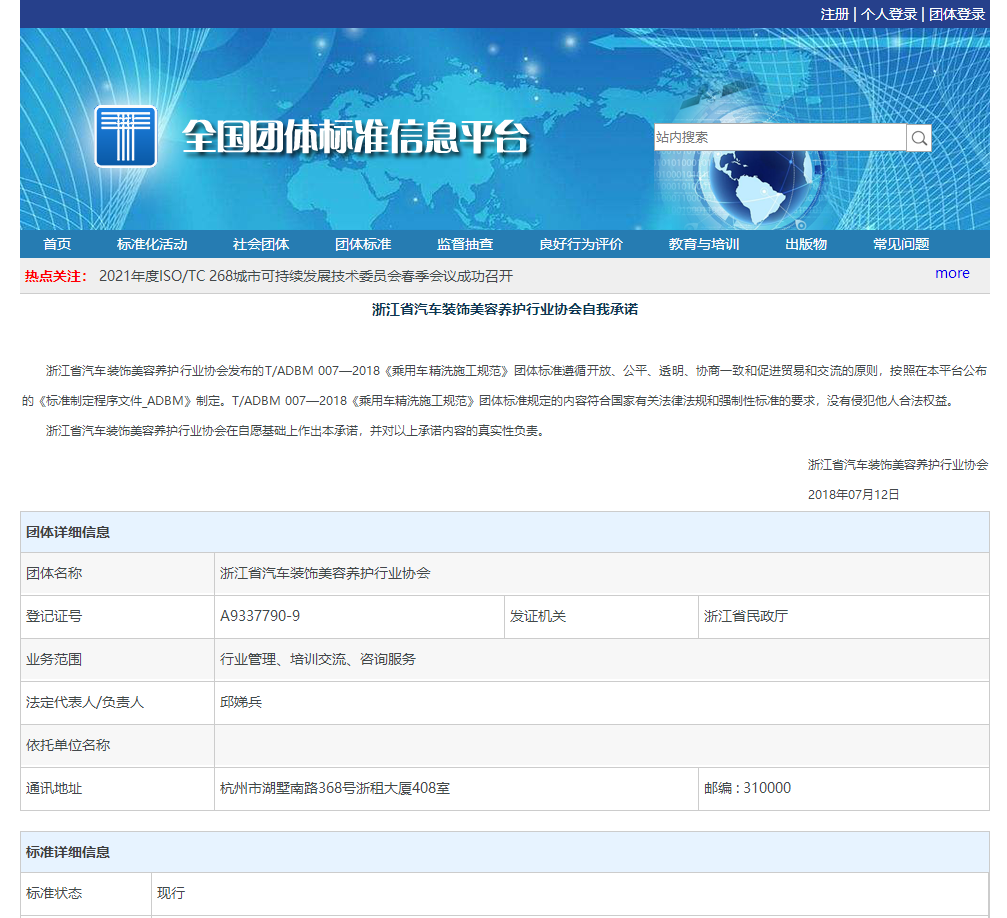Screen dimensions: 1007x918
Task: Click the 标准状态 现行 status cell
Action: (x=170, y=893)
